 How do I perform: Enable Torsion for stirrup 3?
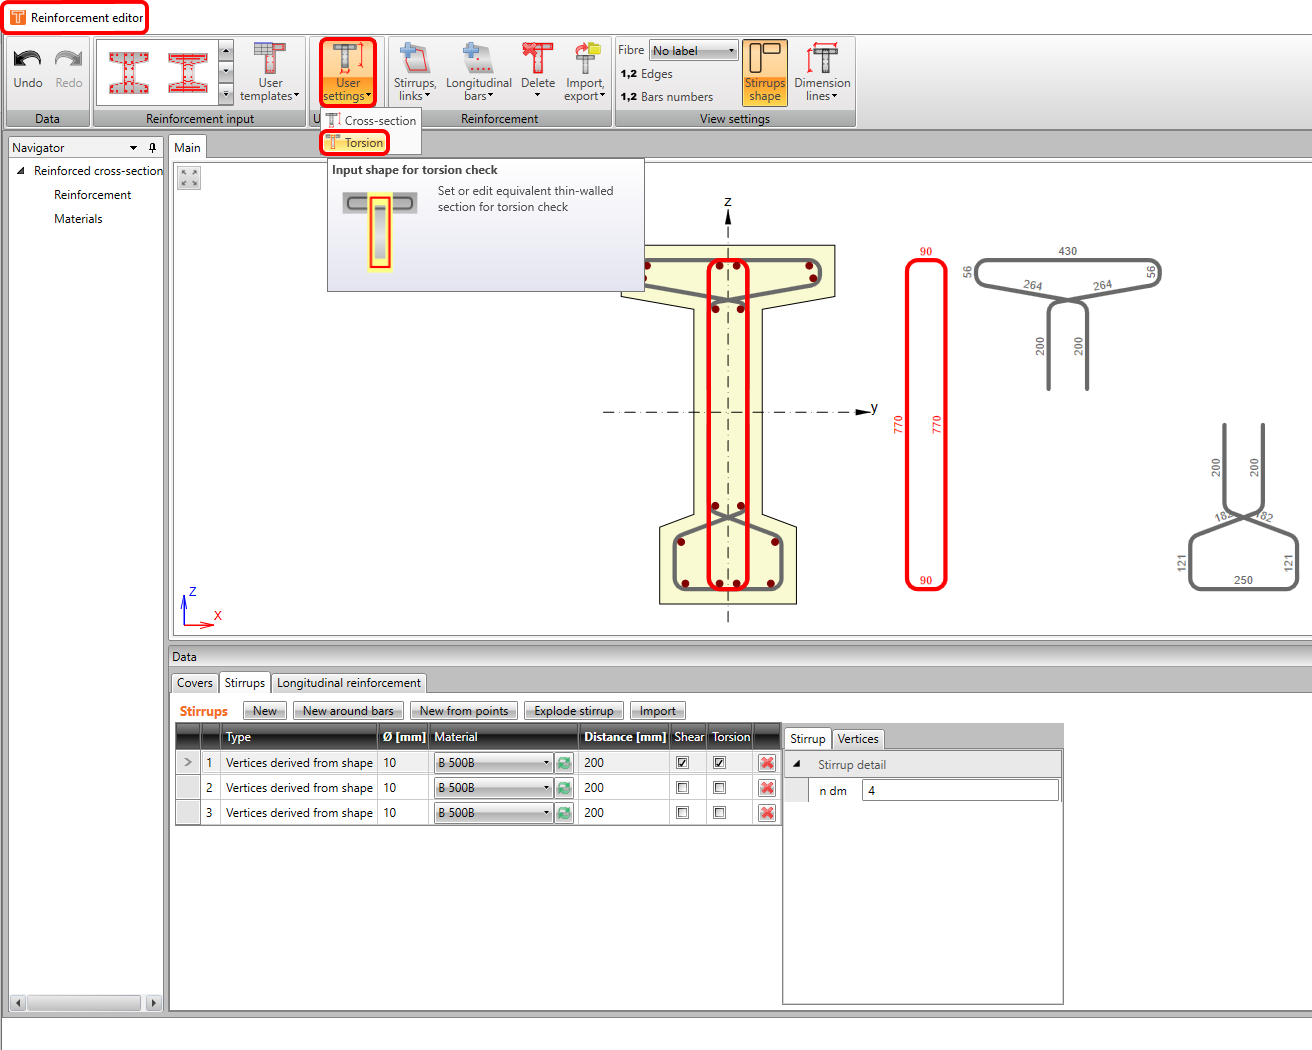(719, 812)
